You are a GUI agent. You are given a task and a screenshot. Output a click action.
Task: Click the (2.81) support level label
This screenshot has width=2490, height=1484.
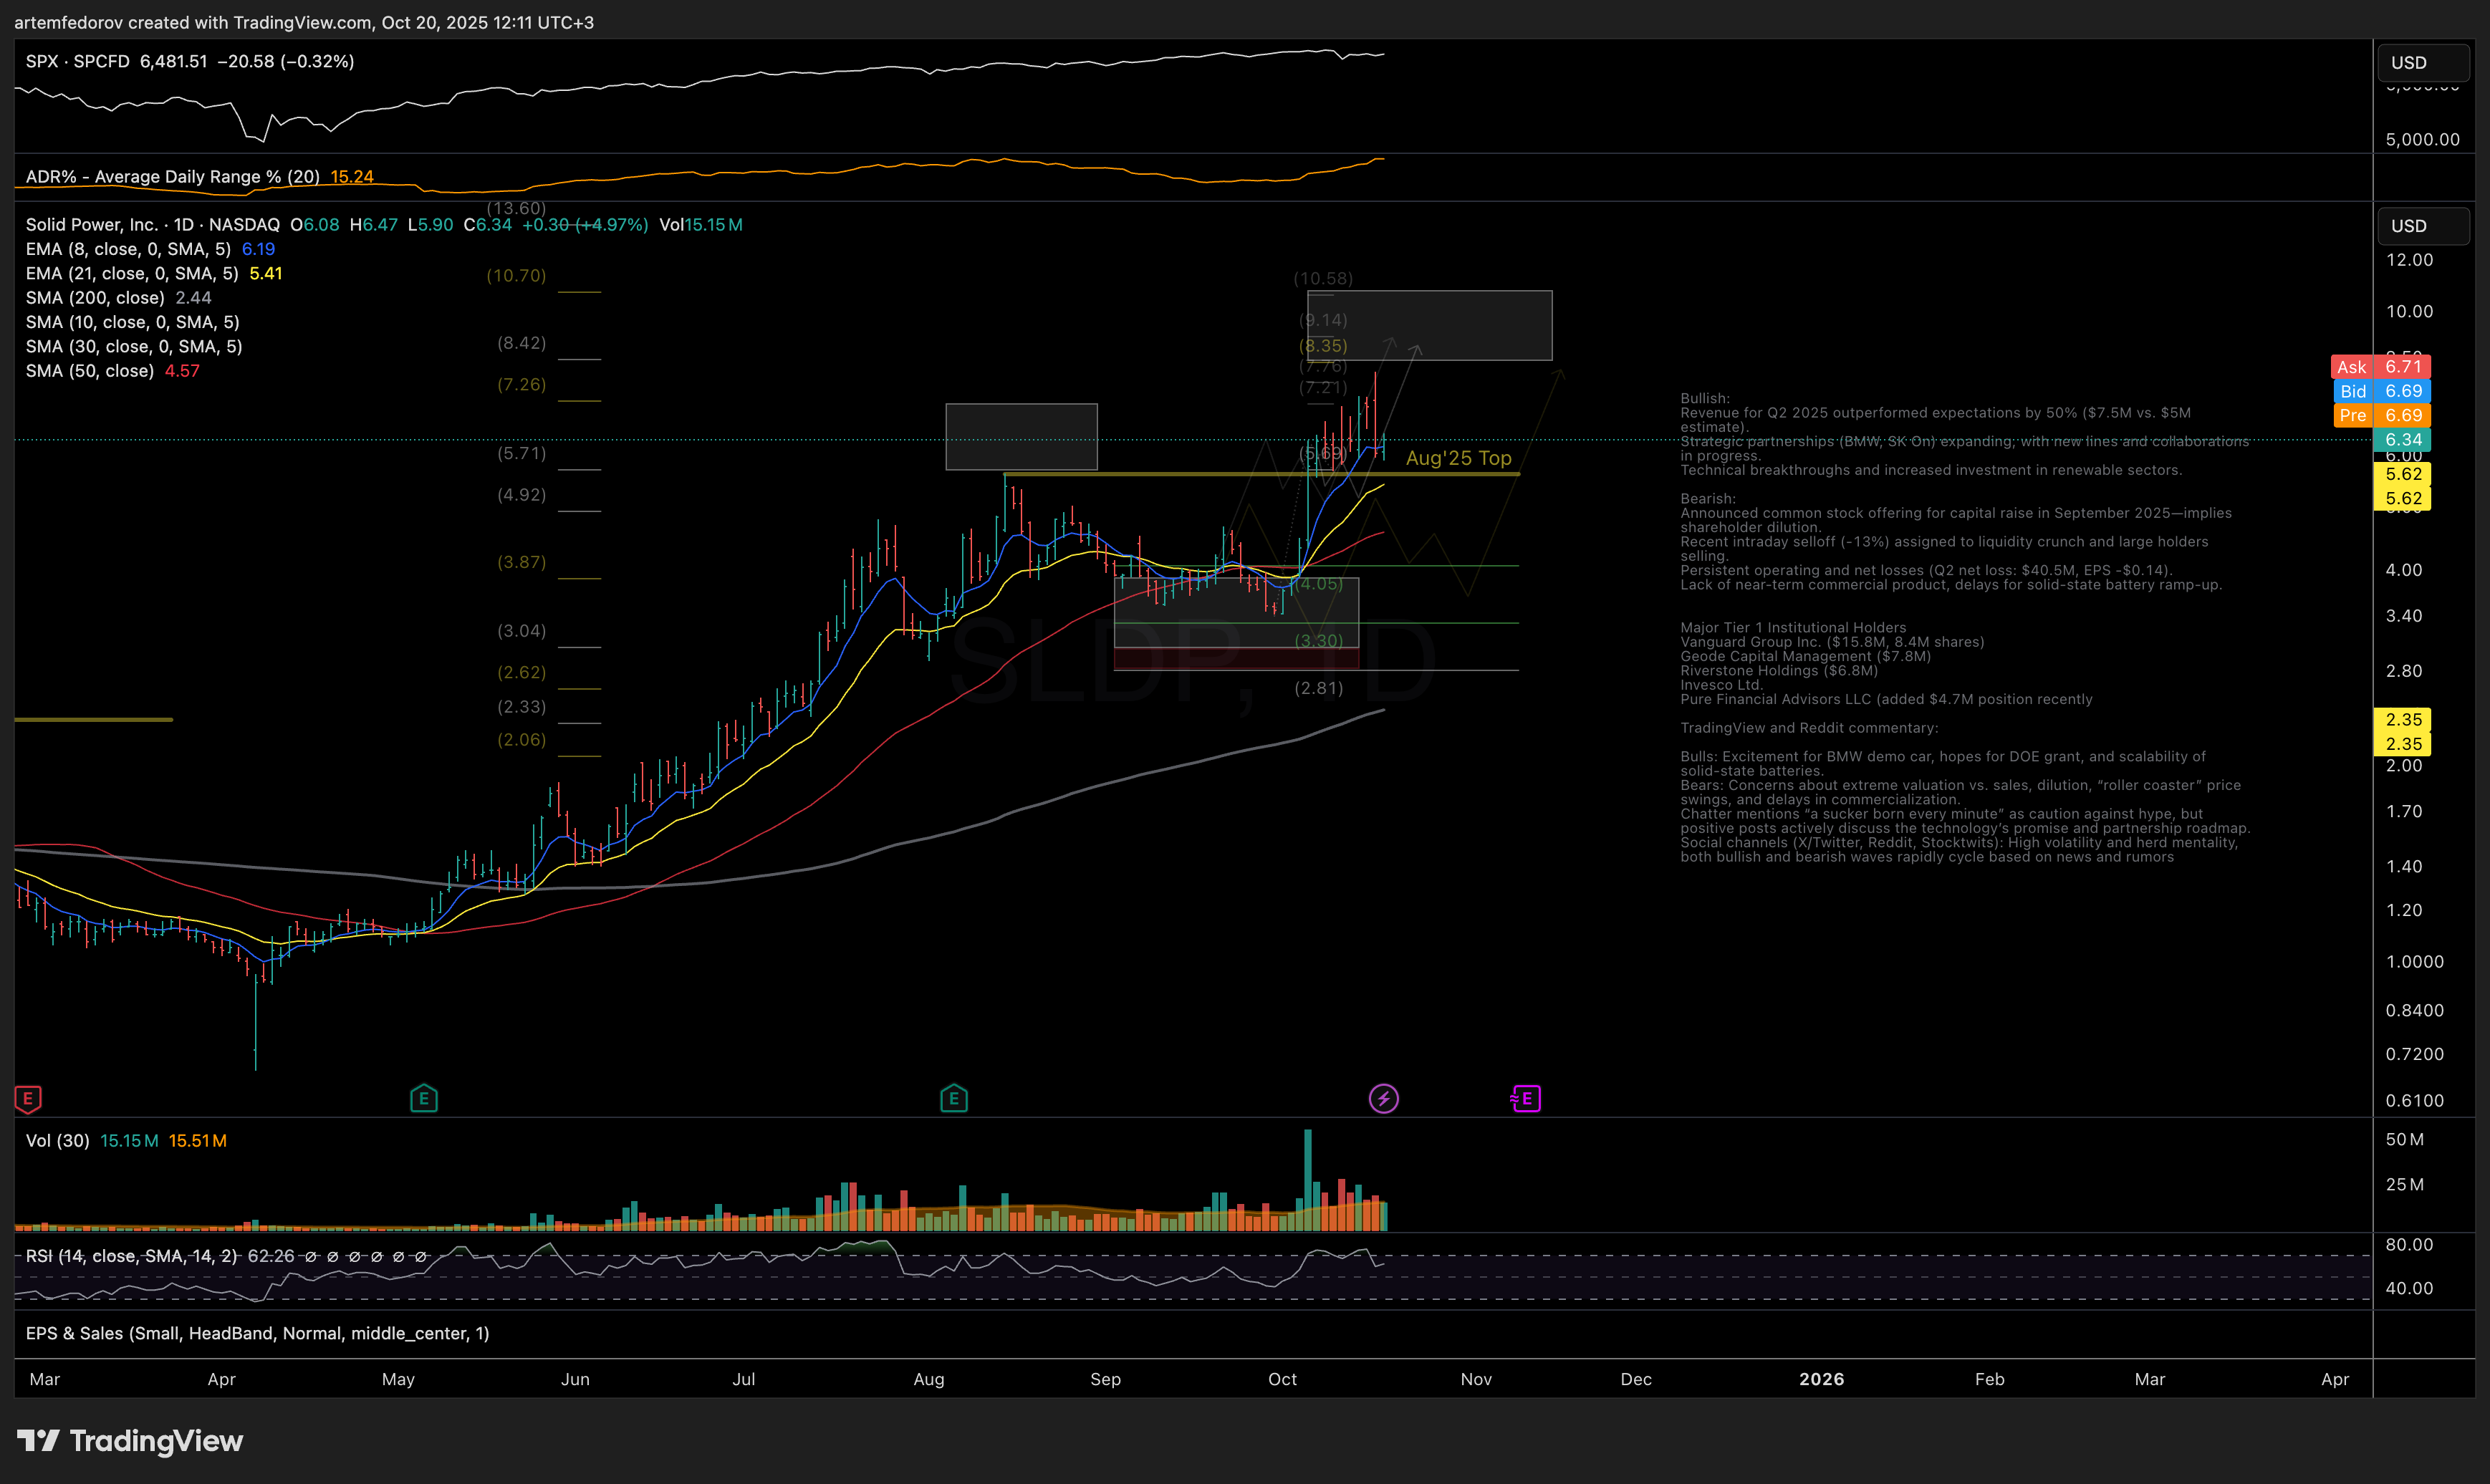1319,688
